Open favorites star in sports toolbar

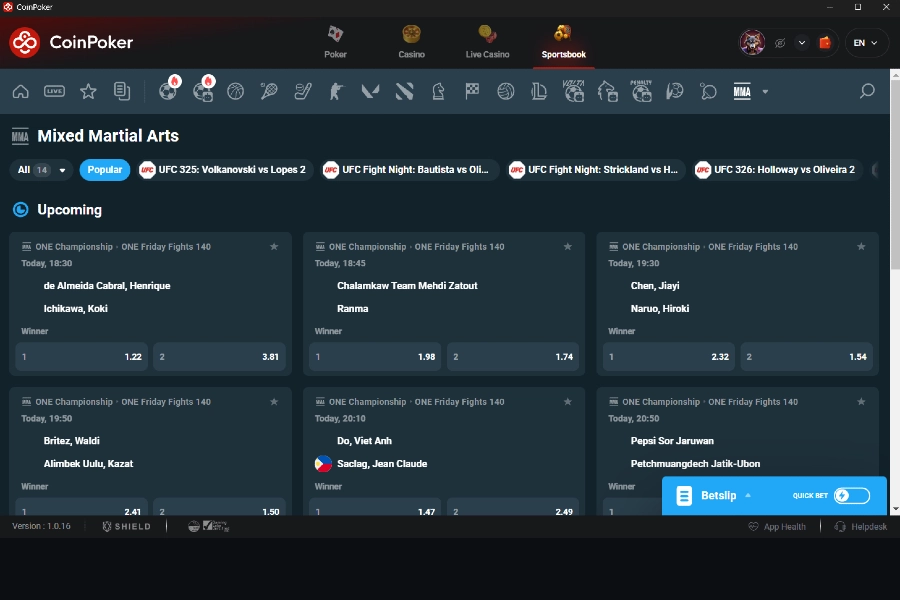point(88,92)
